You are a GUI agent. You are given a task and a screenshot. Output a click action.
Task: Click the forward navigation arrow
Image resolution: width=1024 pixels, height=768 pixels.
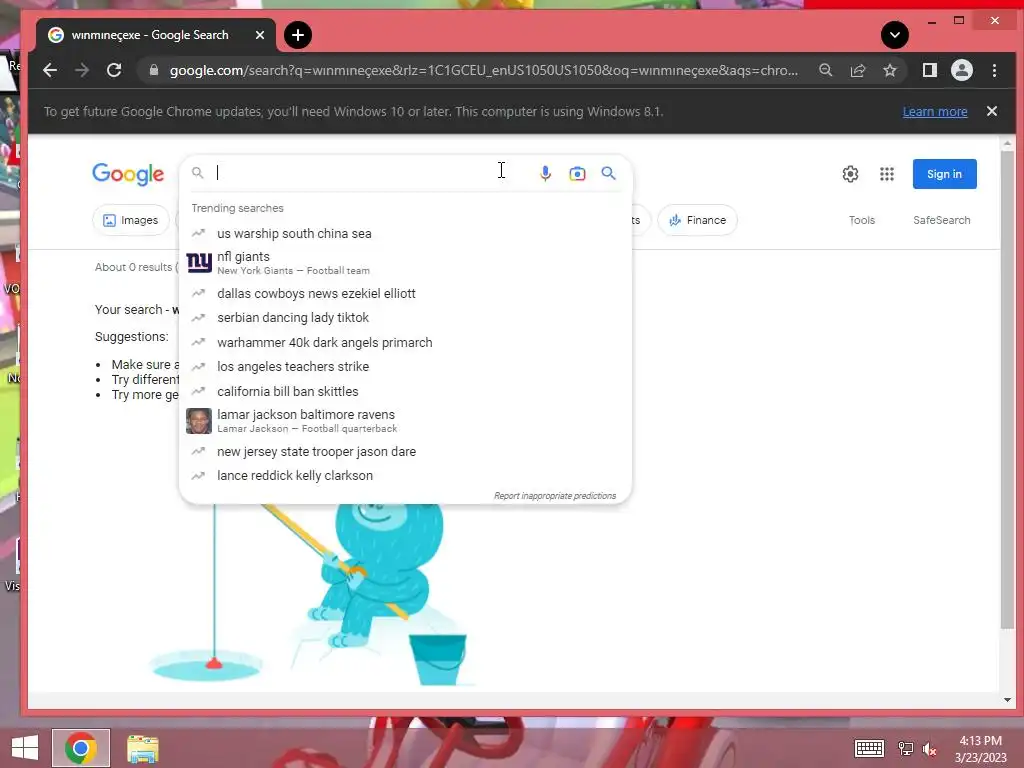[82, 71]
